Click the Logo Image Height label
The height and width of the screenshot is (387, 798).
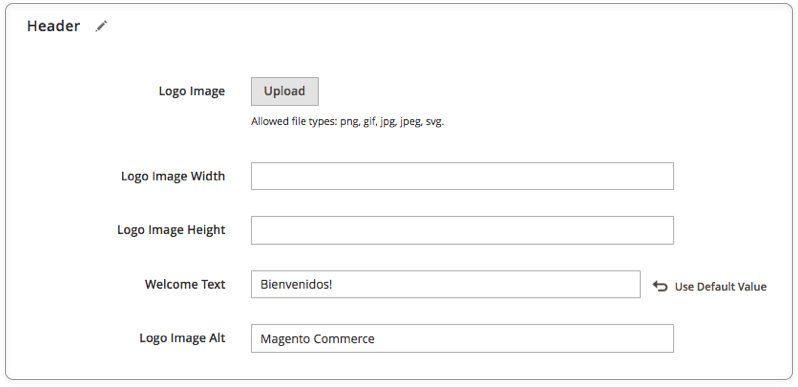[x=171, y=230]
